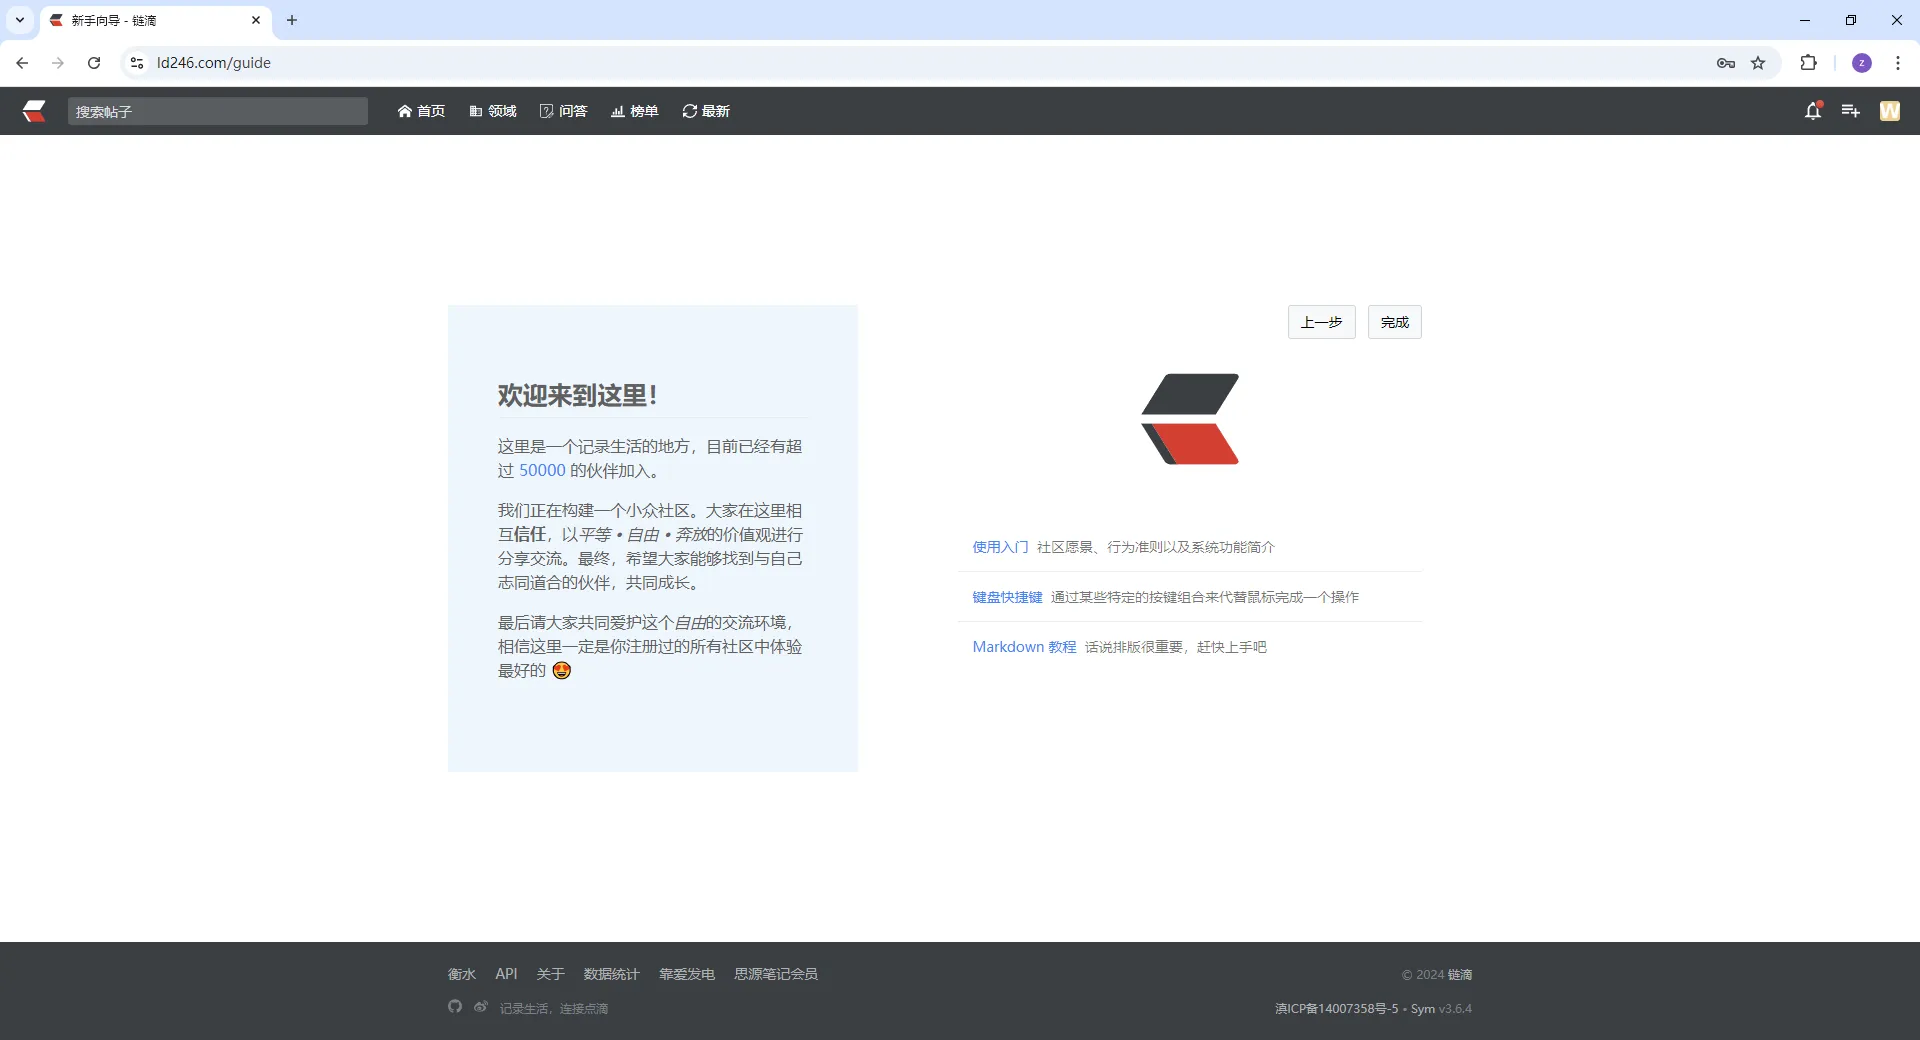This screenshot has width=1920, height=1040.
Task: Open the GitHub icon in the footer
Action: 455,1007
